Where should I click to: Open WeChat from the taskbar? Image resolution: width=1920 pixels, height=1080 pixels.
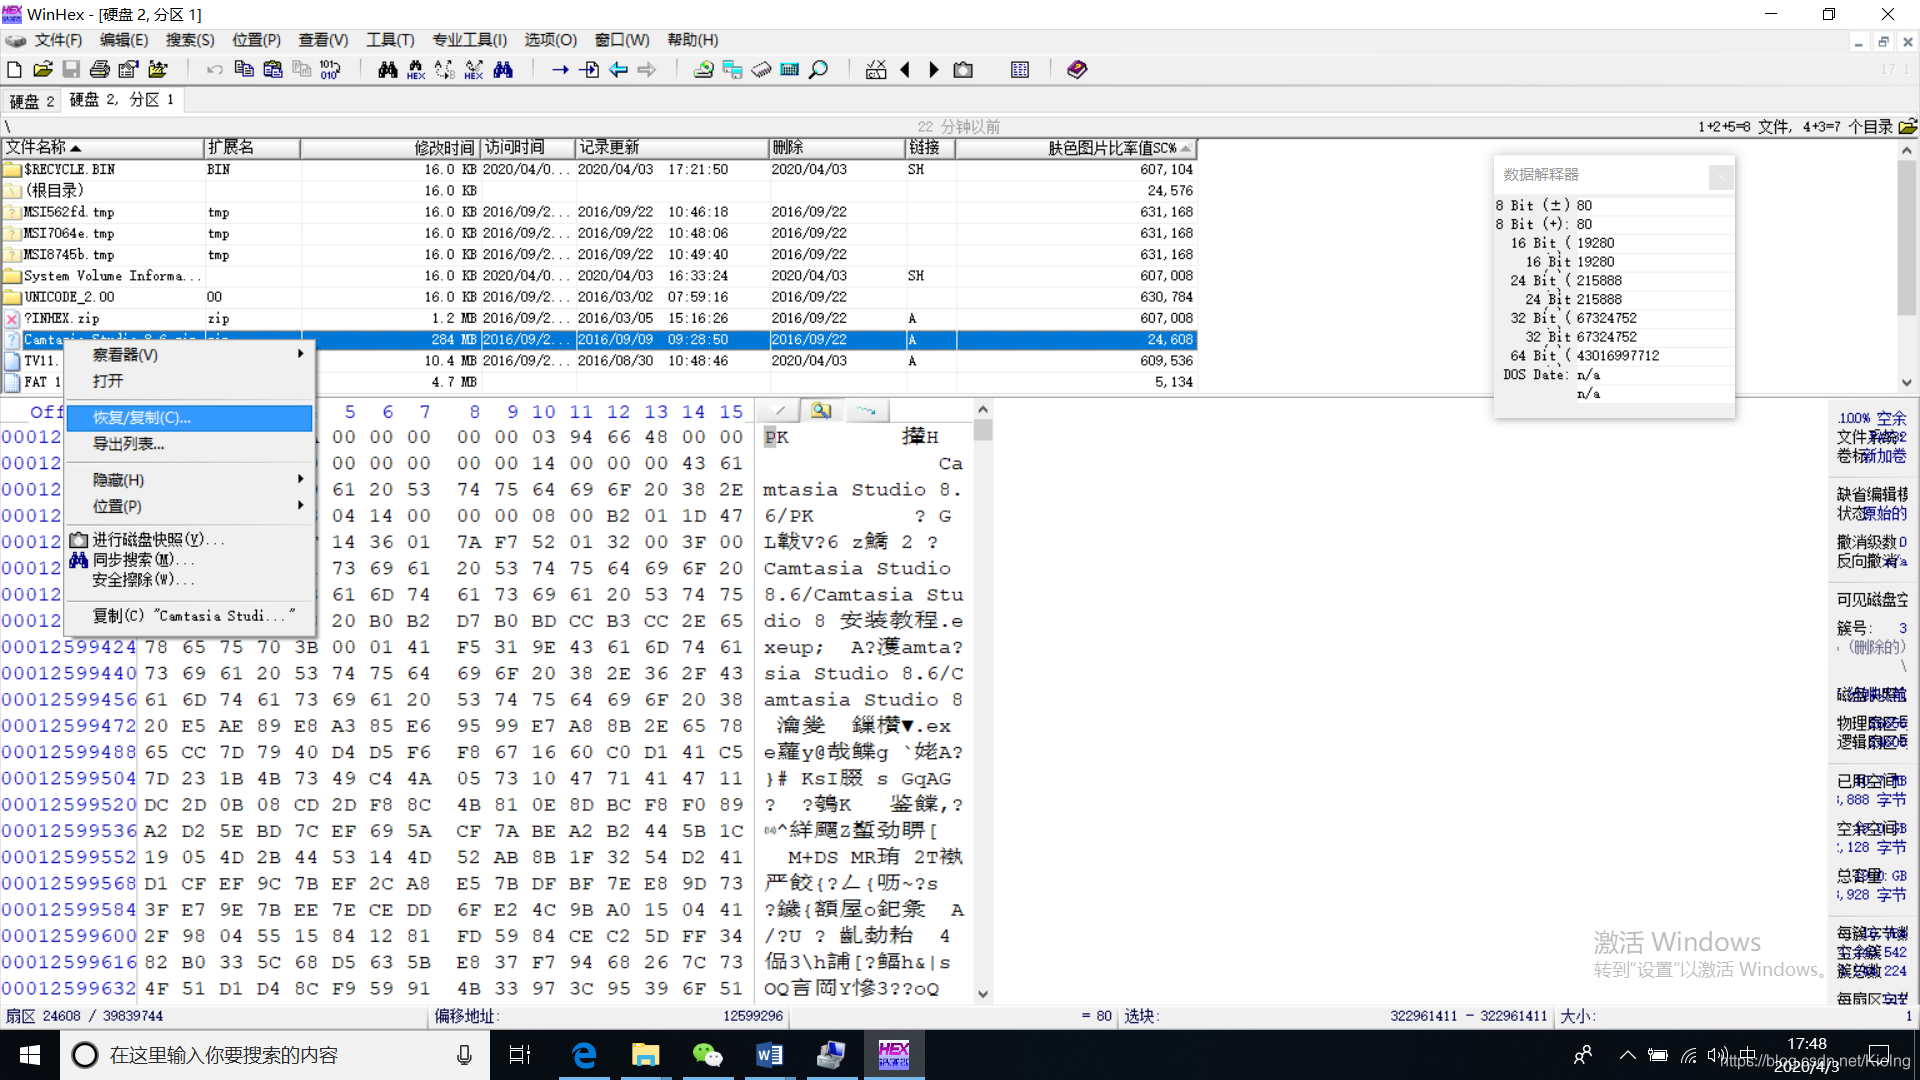(707, 1055)
